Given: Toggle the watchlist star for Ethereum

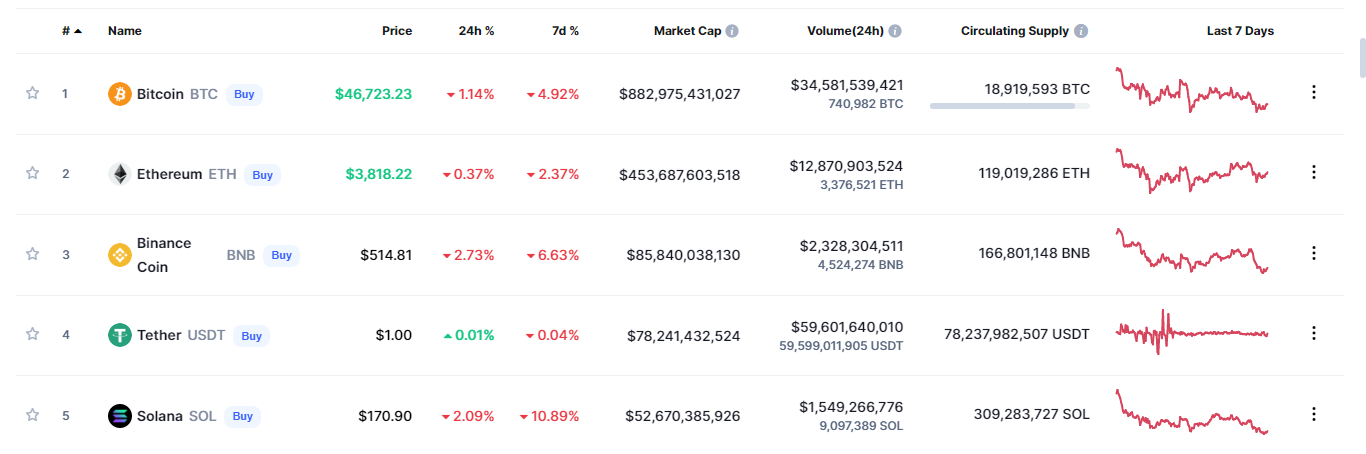Looking at the screenshot, I should (32, 173).
